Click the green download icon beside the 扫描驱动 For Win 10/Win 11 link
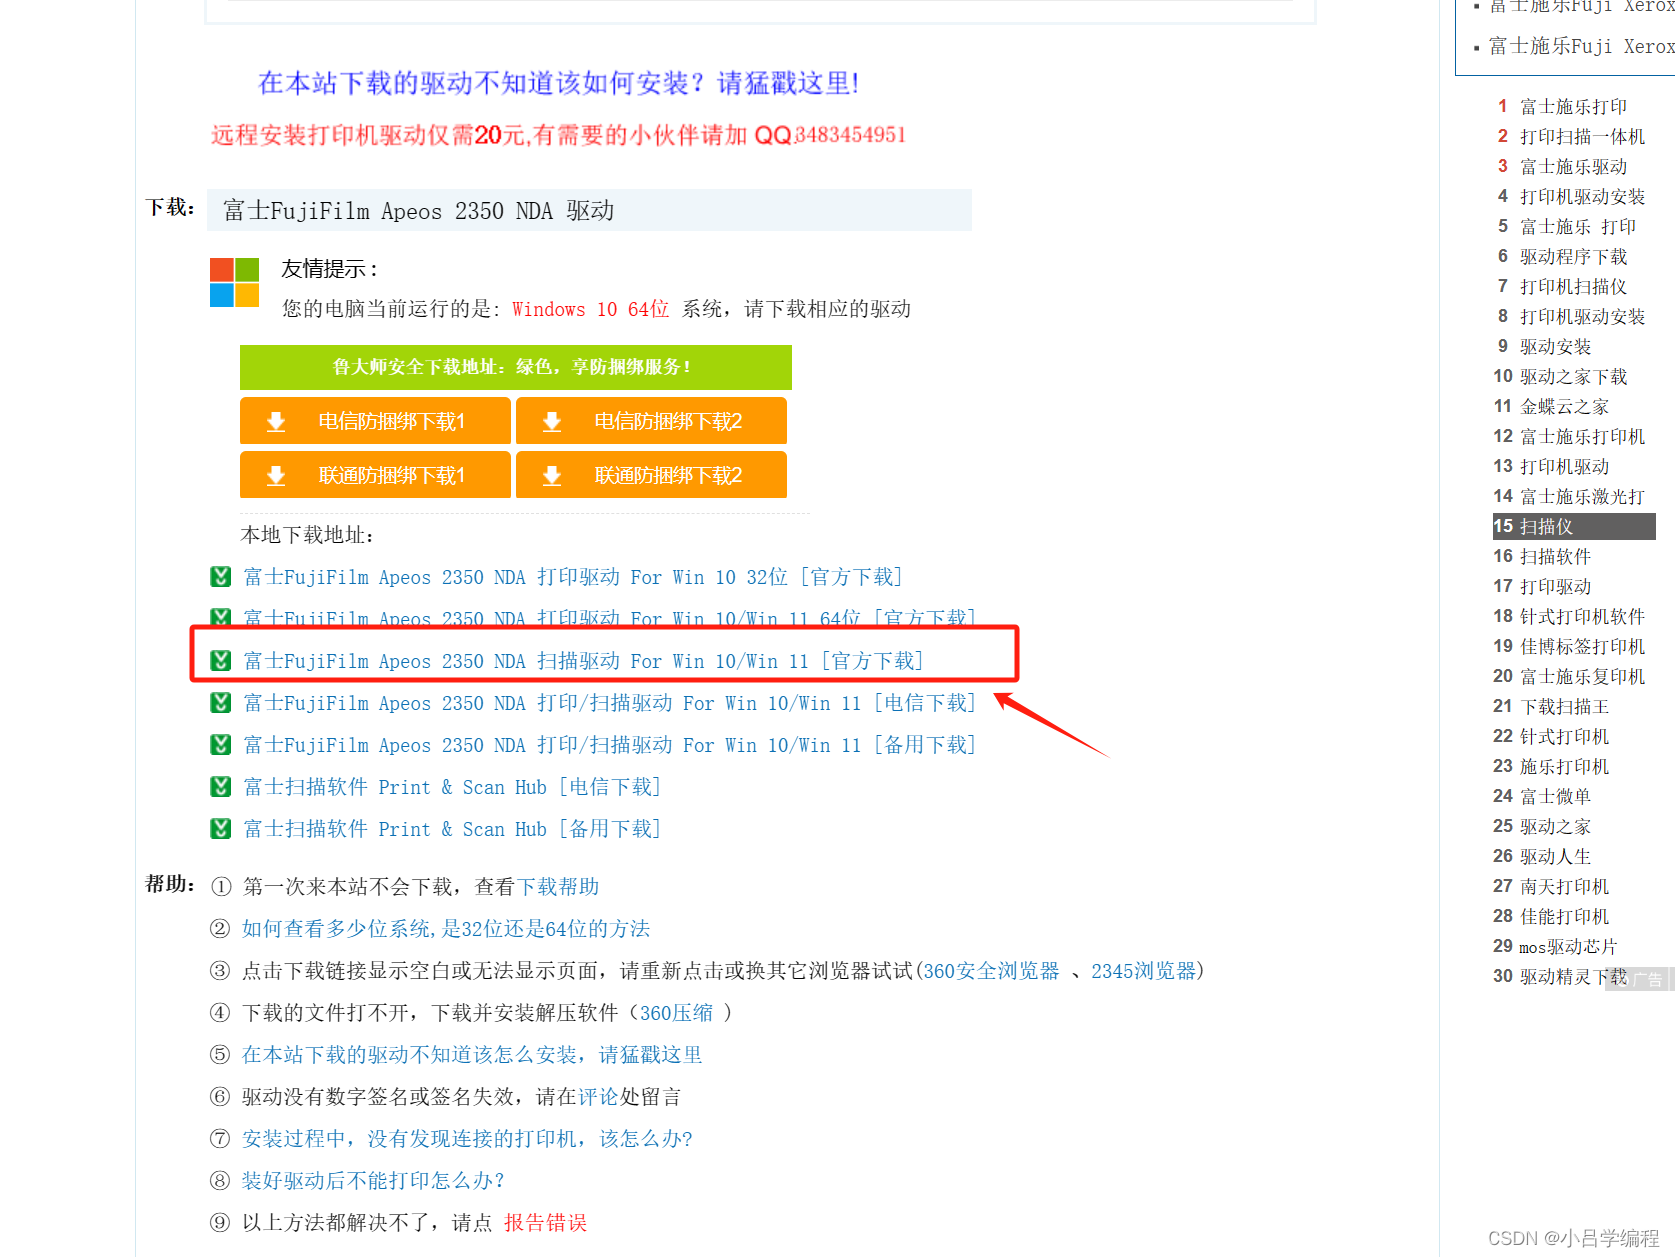The width and height of the screenshot is (1675, 1257). point(221,661)
